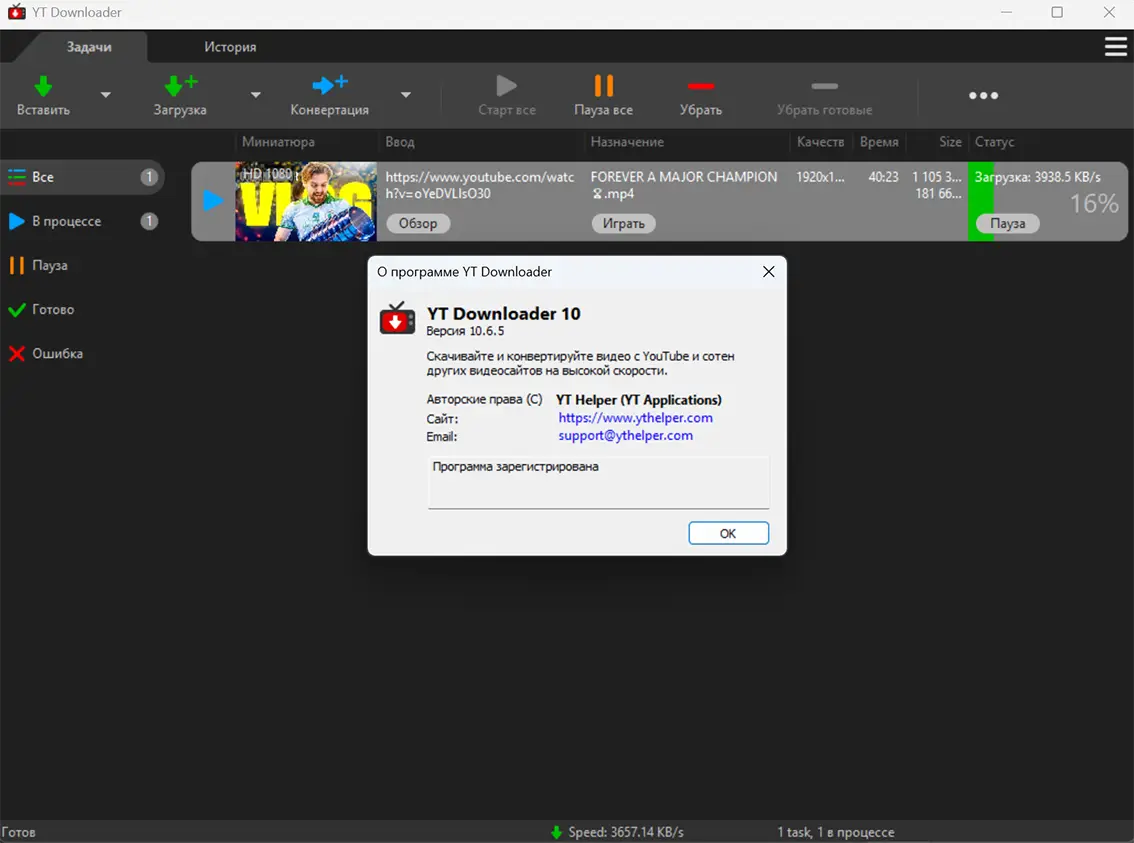Select the Все filter in sidebar

82,177
